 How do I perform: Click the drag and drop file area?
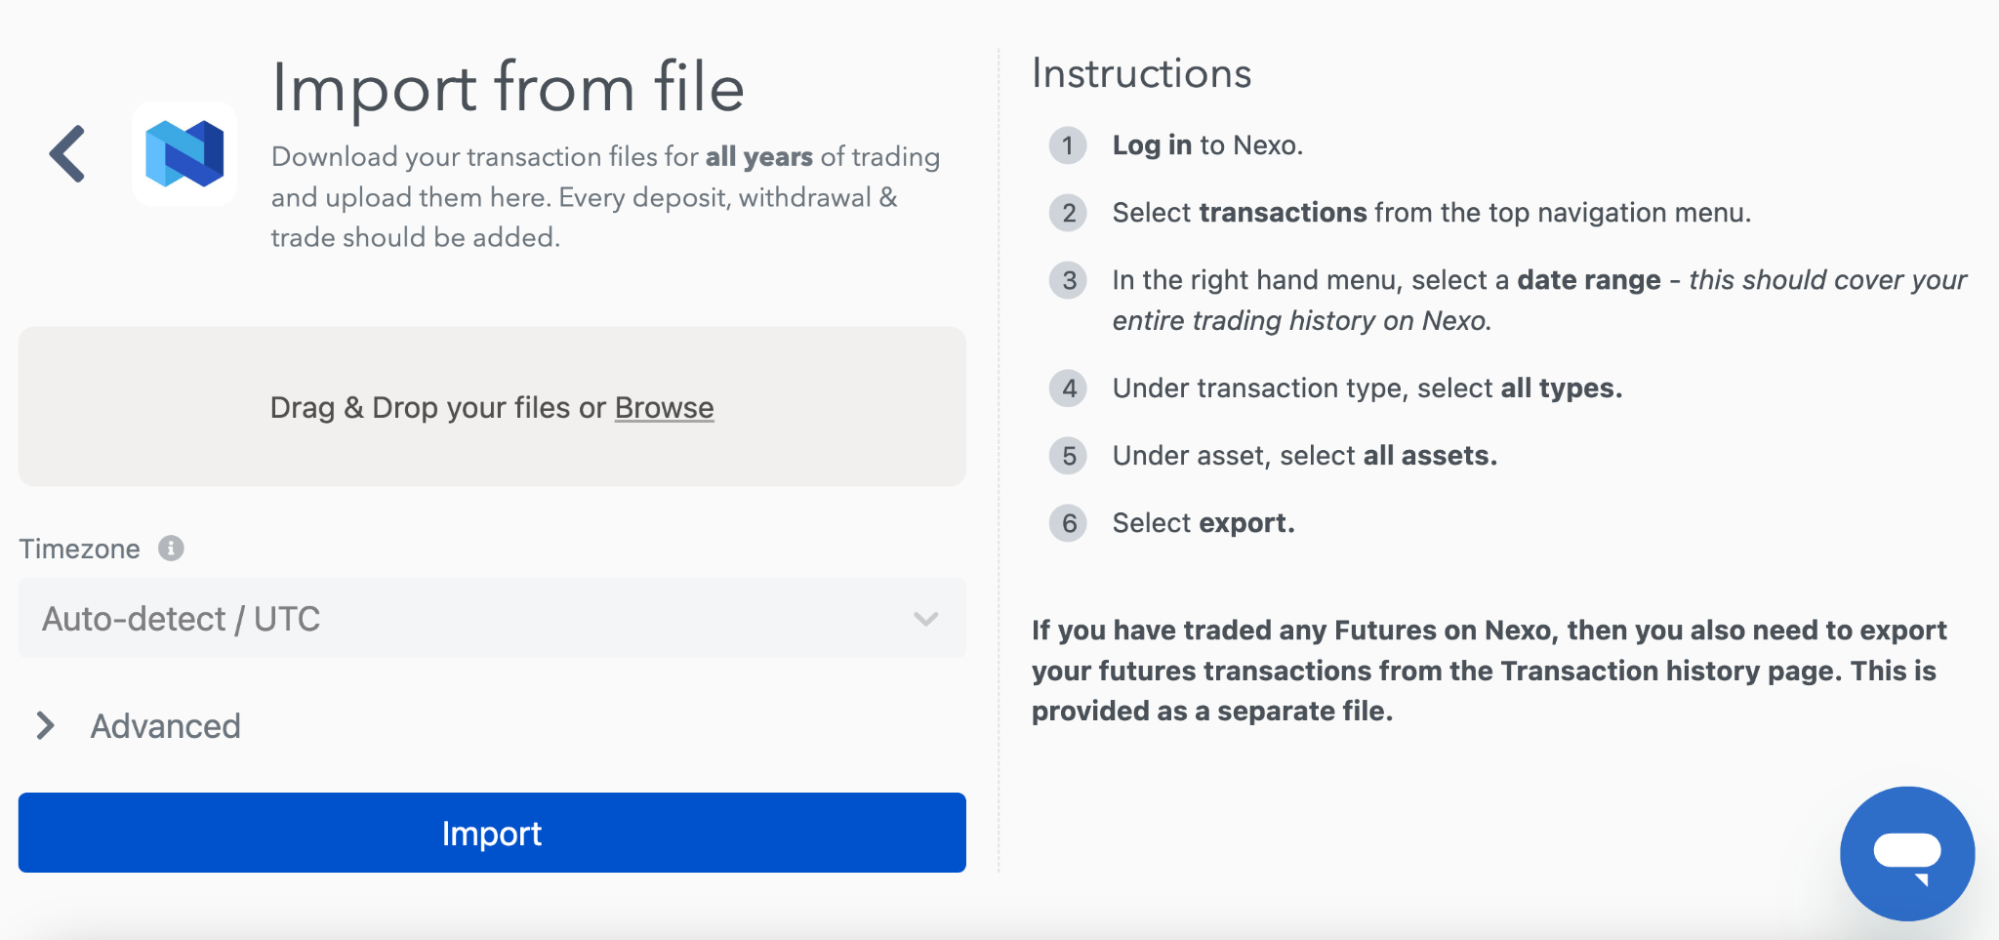pyautogui.click(x=492, y=407)
